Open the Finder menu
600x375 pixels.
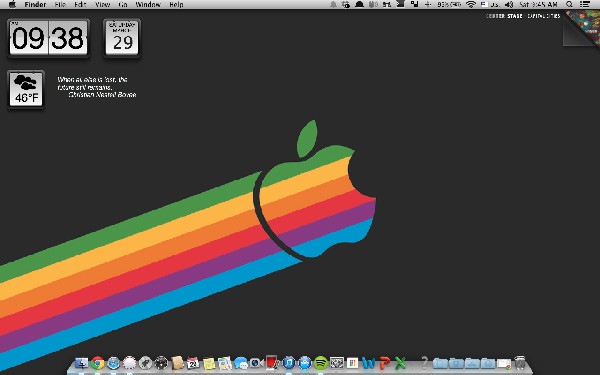pos(35,5)
